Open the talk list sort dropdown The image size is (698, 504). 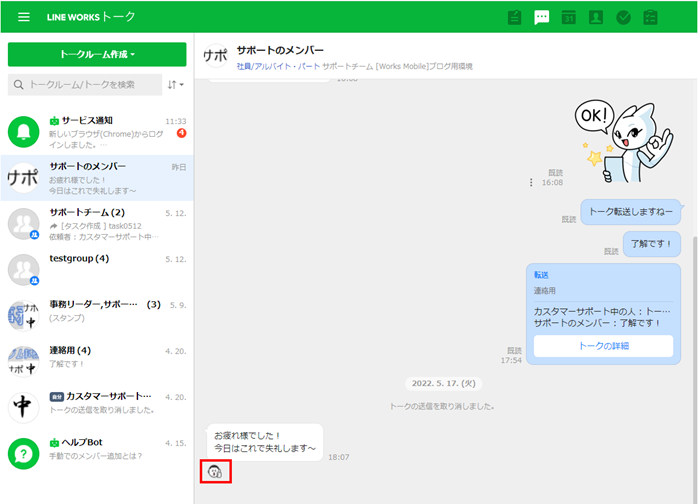tap(175, 85)
